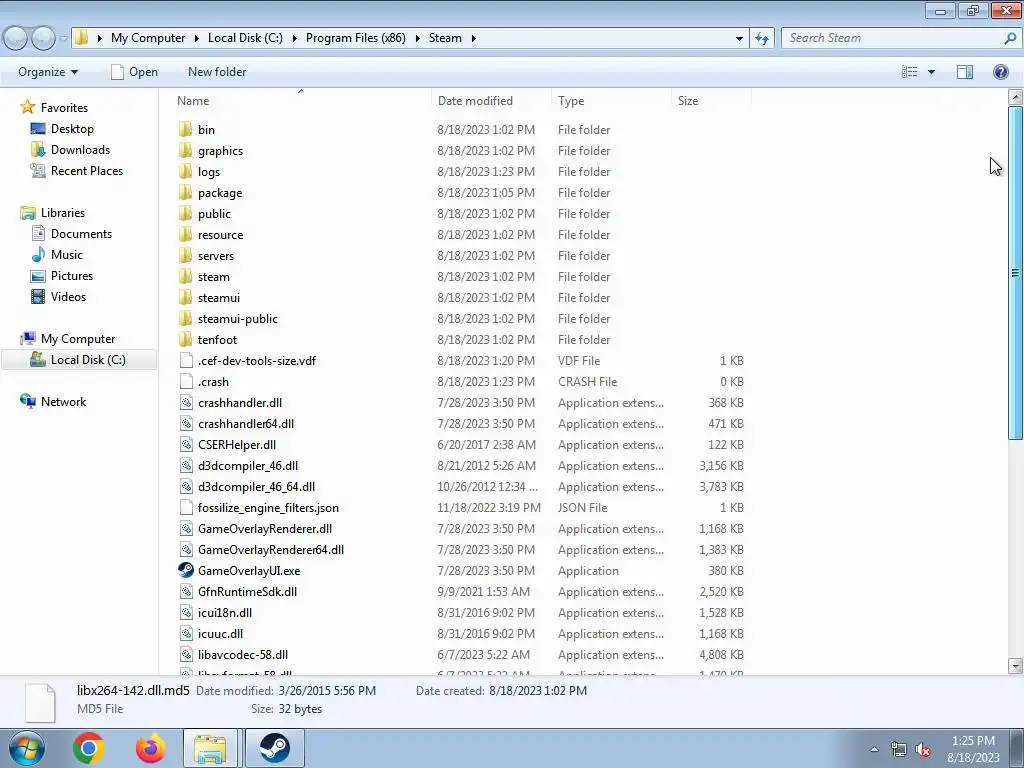Click fossilize_engine_filters.json file icon

(186, 507)
